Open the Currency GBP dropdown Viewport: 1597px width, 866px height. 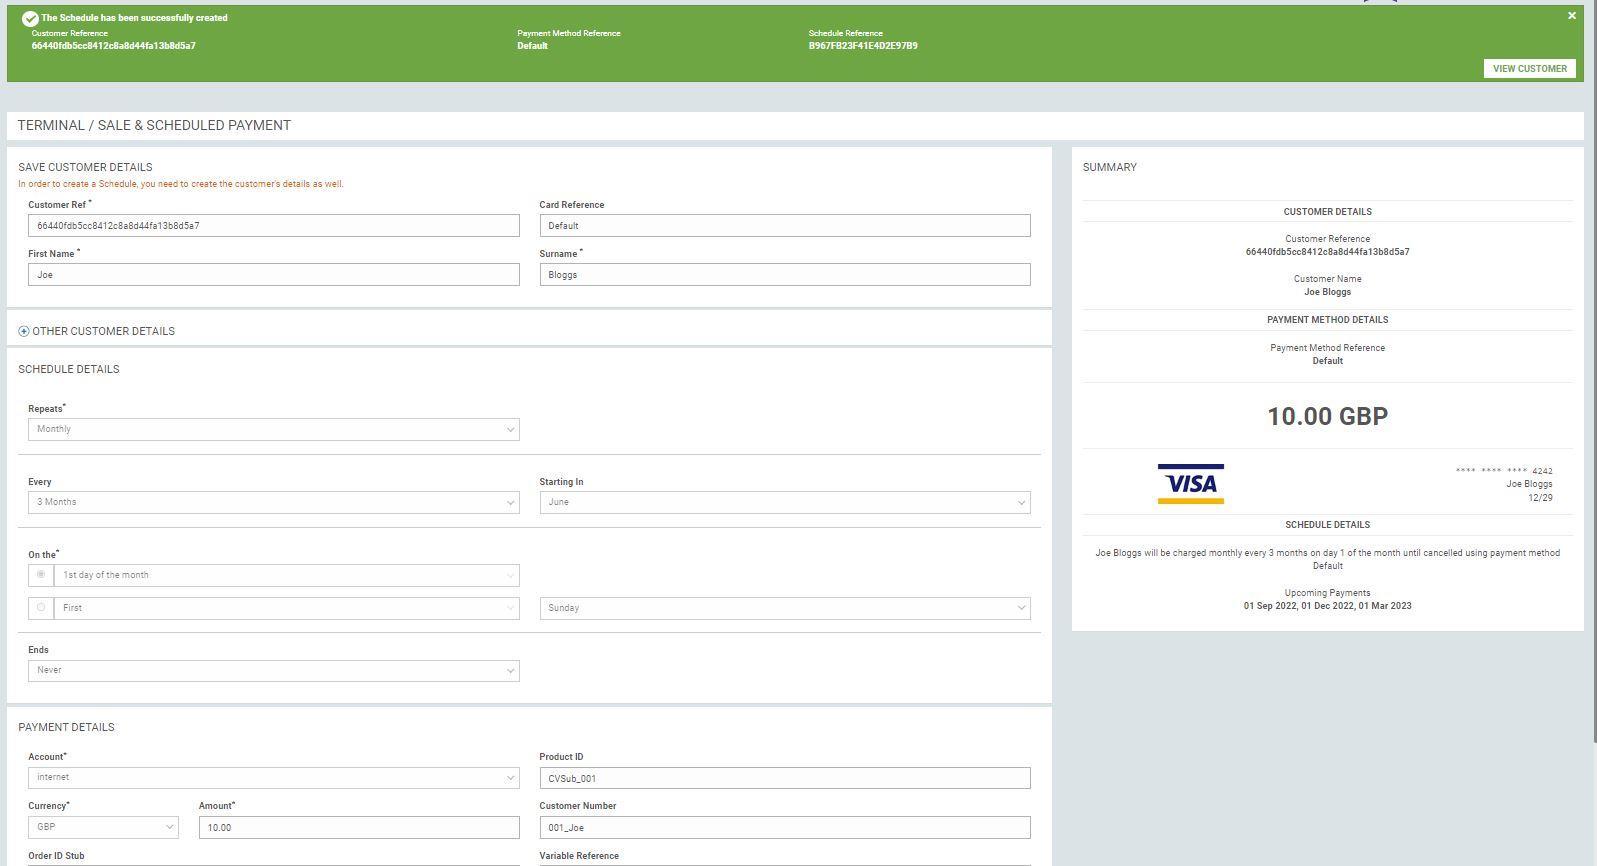[x=103, y=827]
